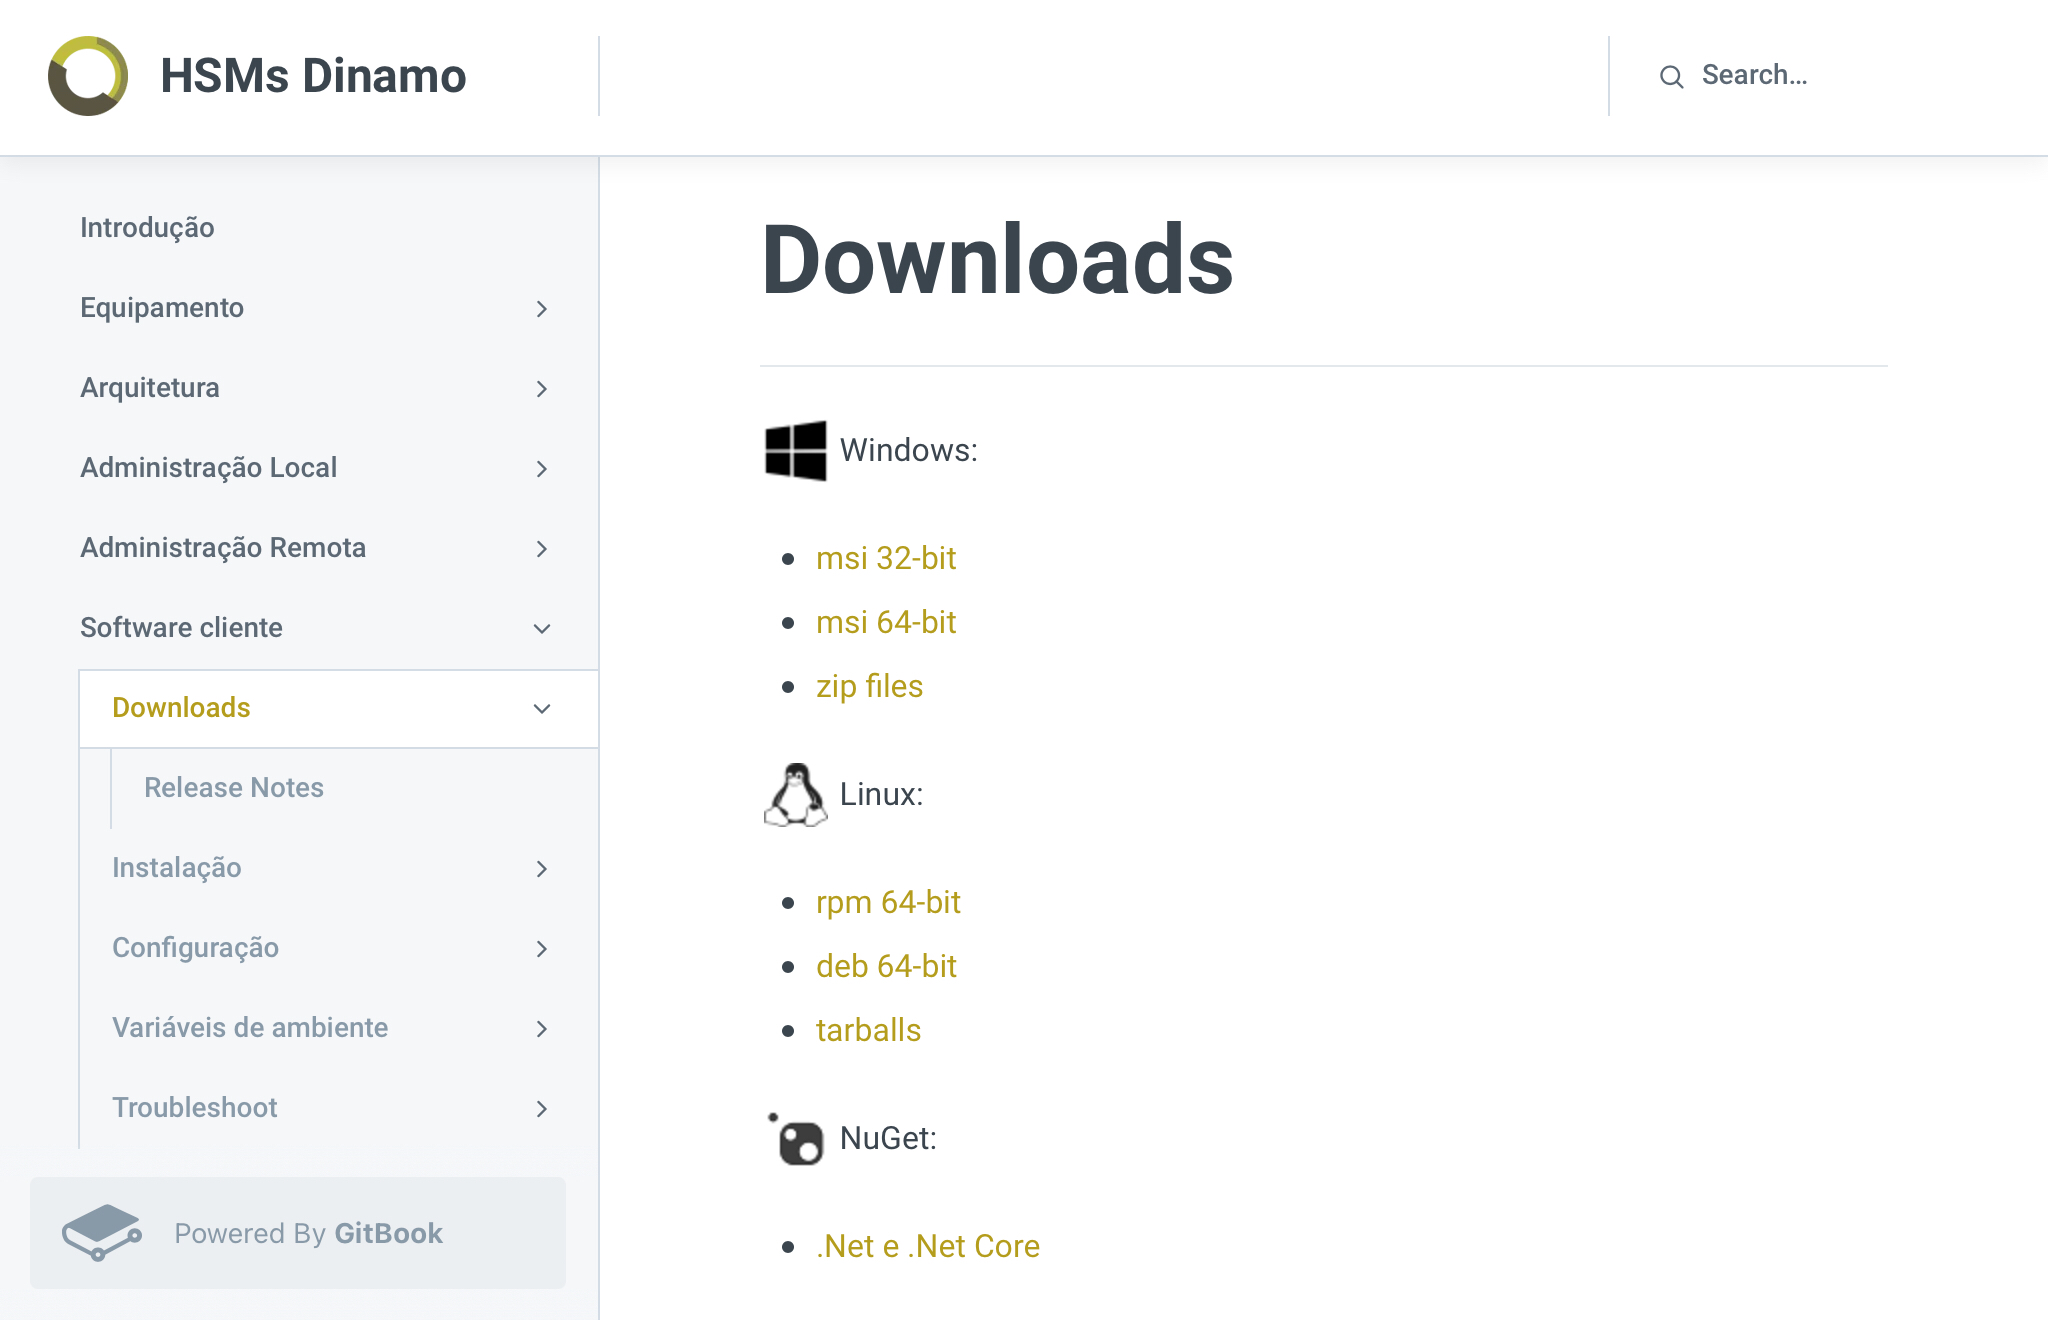Expand Variáveis de ambiente chevron
The image size is (2048, 1320).
(x=542, y=1029)
